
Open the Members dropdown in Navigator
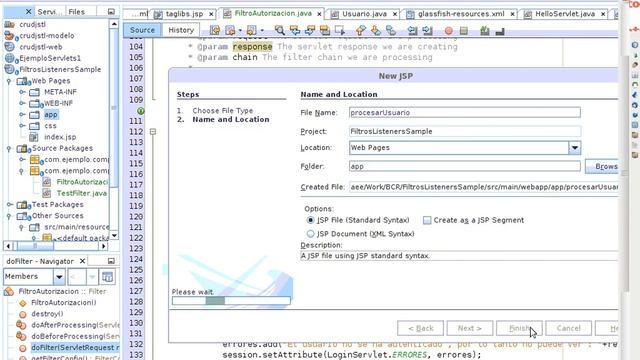(59, 277)
